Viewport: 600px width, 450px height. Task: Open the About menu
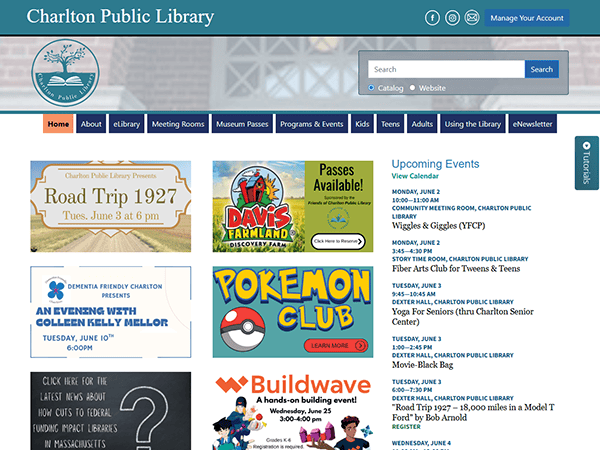91,124
